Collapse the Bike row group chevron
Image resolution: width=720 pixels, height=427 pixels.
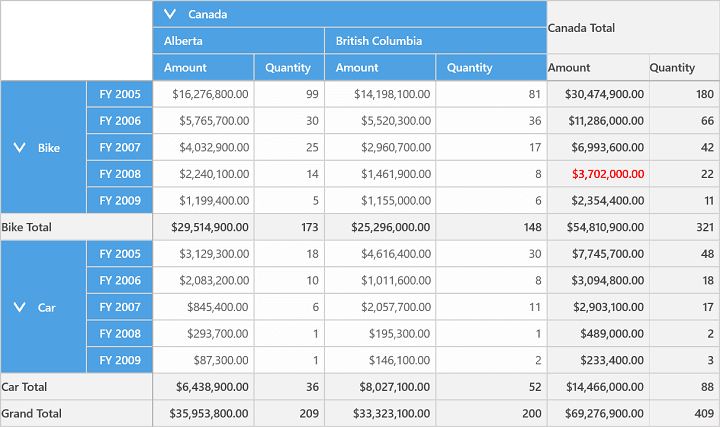[19, 148]
